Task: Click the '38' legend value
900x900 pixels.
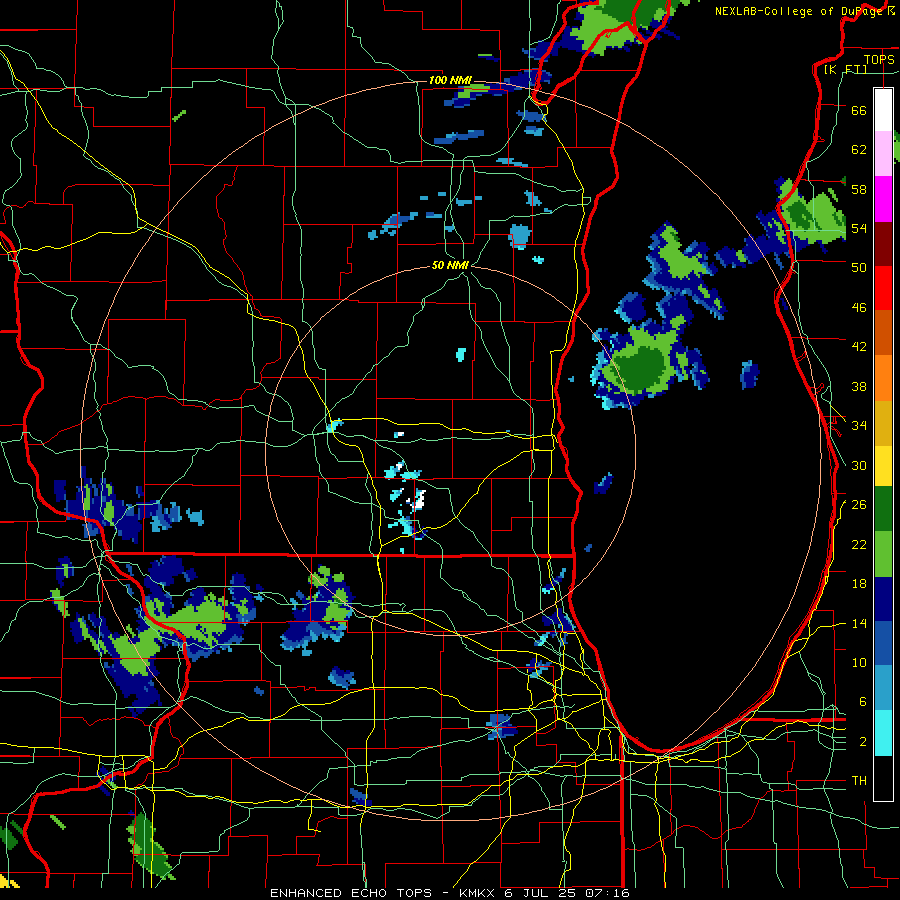Action: click(859, 386)
